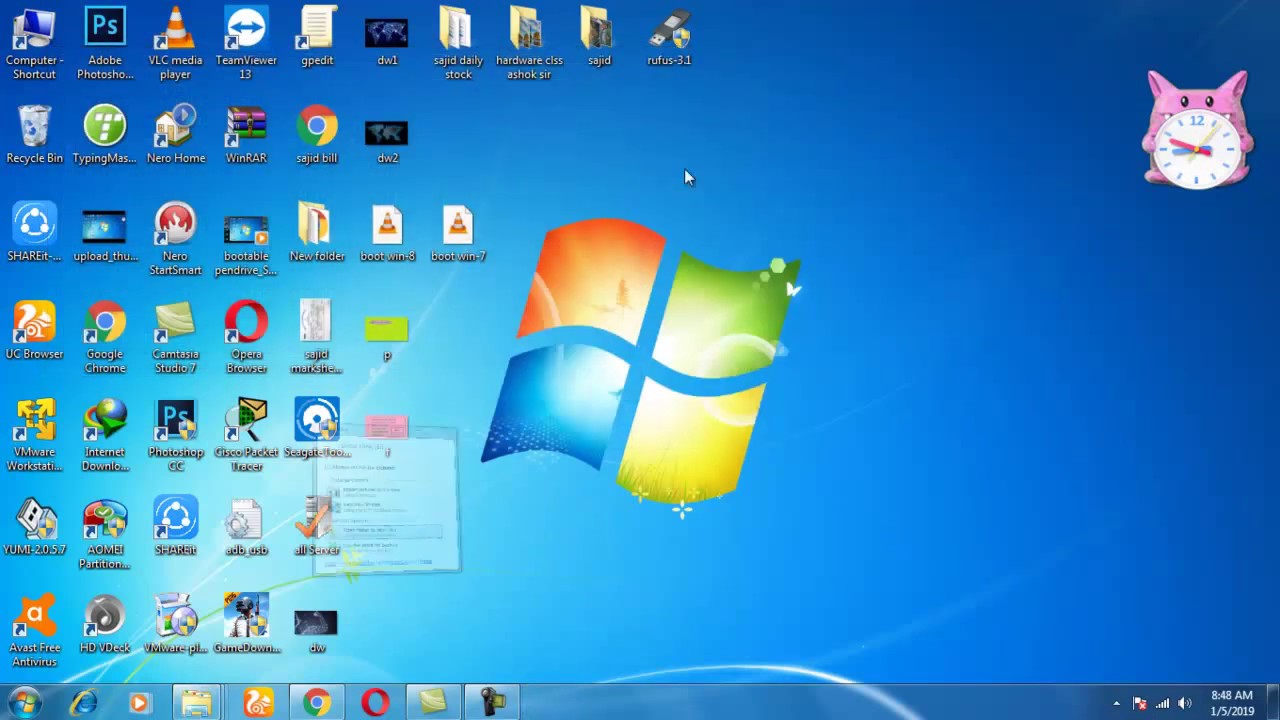Image resolution: width=1280 pixels, height=720 pixels.
Task: Open the network status tray icon
Action: pos(1162,703)
